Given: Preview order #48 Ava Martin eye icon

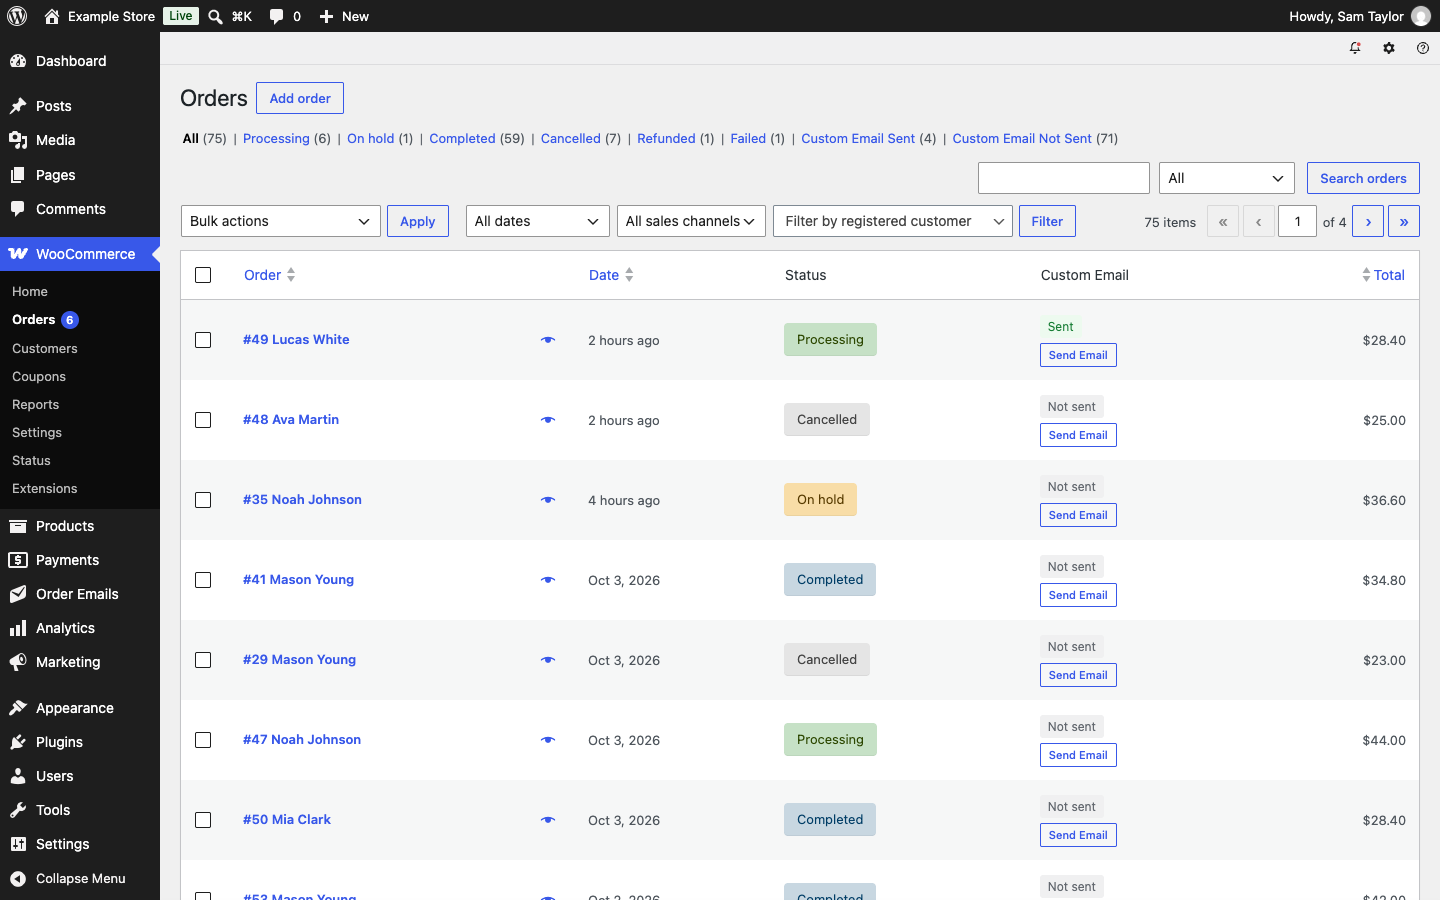Looking at the screenshot, I should 548,420.
